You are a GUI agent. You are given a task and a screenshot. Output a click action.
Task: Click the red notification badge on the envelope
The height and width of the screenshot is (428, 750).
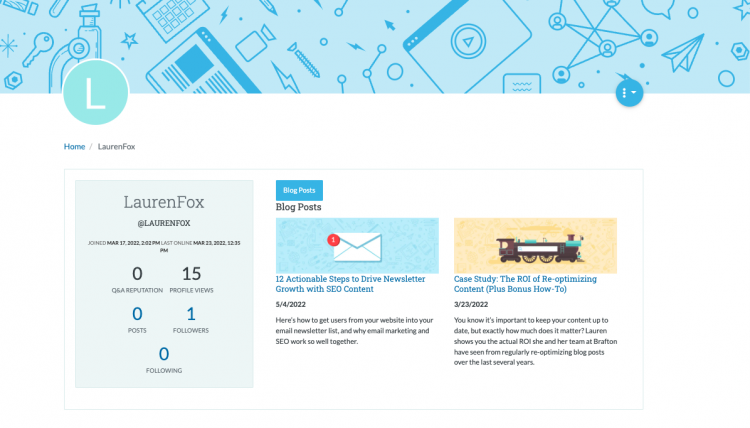tap(334, 240)
